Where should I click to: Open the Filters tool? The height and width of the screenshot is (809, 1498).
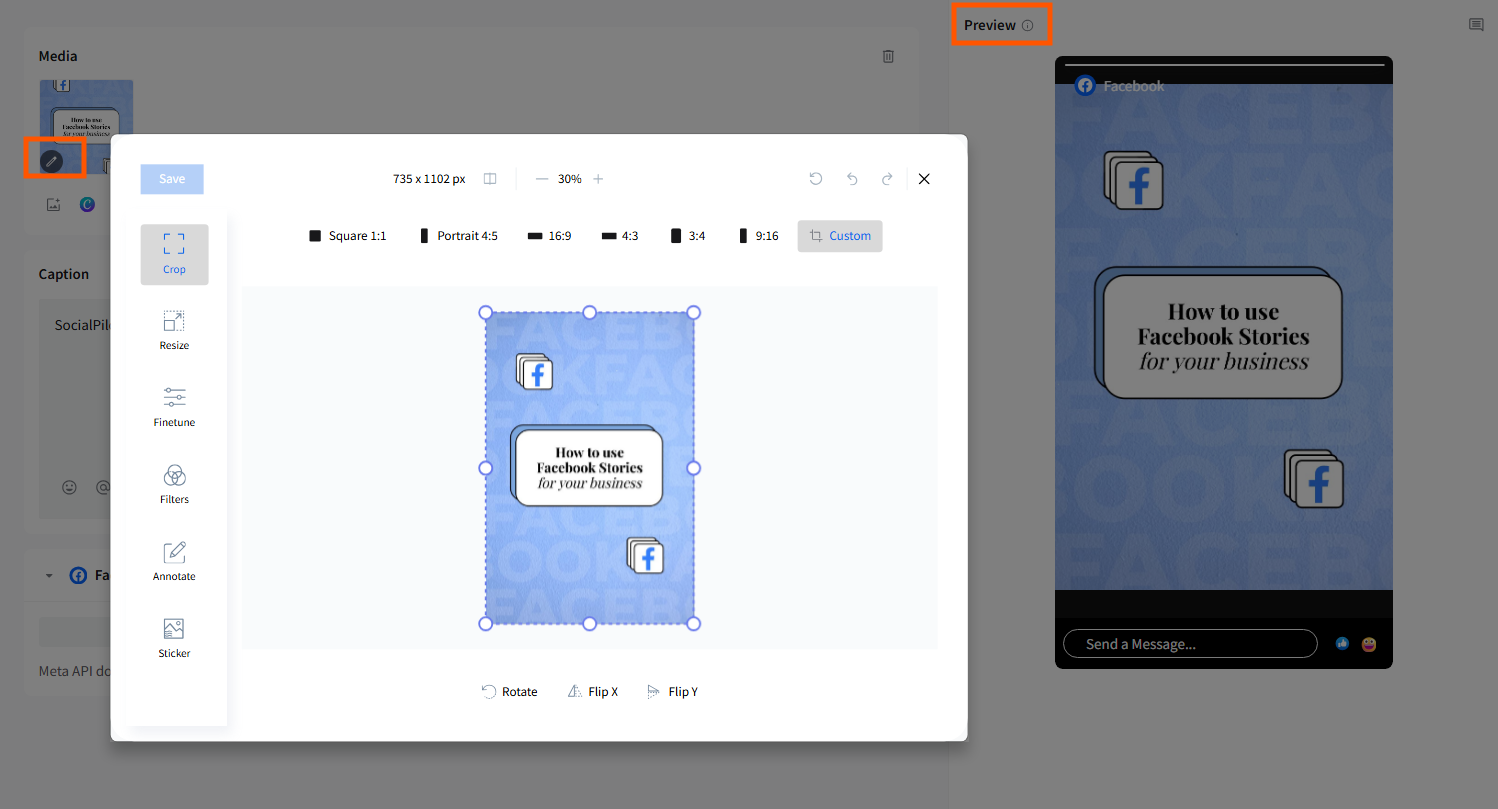pos(174,485)
